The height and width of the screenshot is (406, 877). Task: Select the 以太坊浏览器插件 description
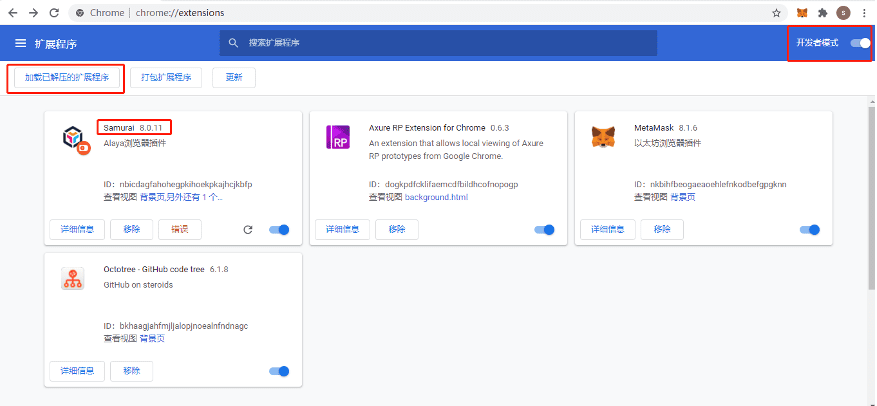tap(667, 143)
